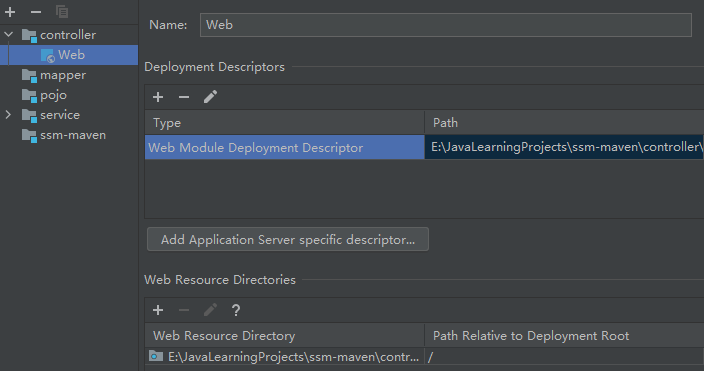Open help for web resource directories
Viewport: 704px width, 371px height.
pos(236,310)
